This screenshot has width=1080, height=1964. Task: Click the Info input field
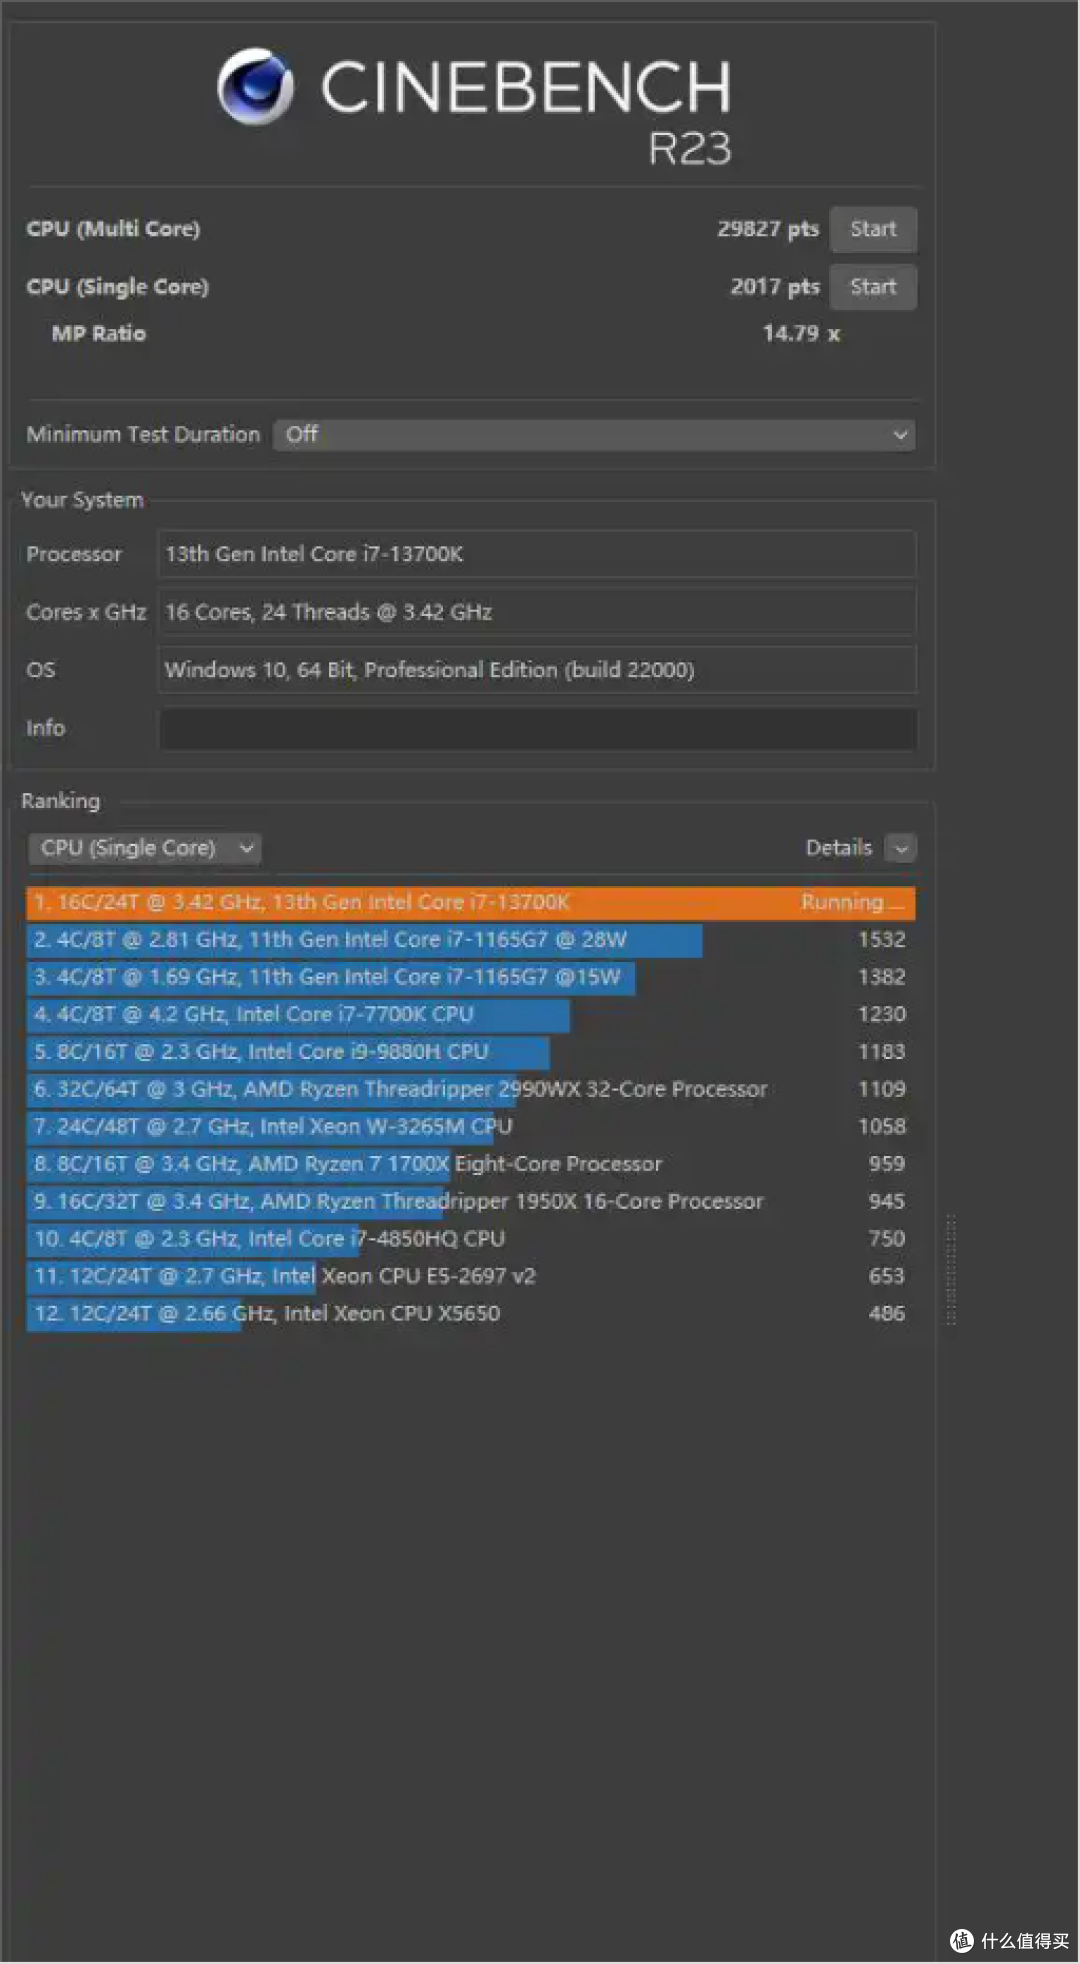pos(537,729)
